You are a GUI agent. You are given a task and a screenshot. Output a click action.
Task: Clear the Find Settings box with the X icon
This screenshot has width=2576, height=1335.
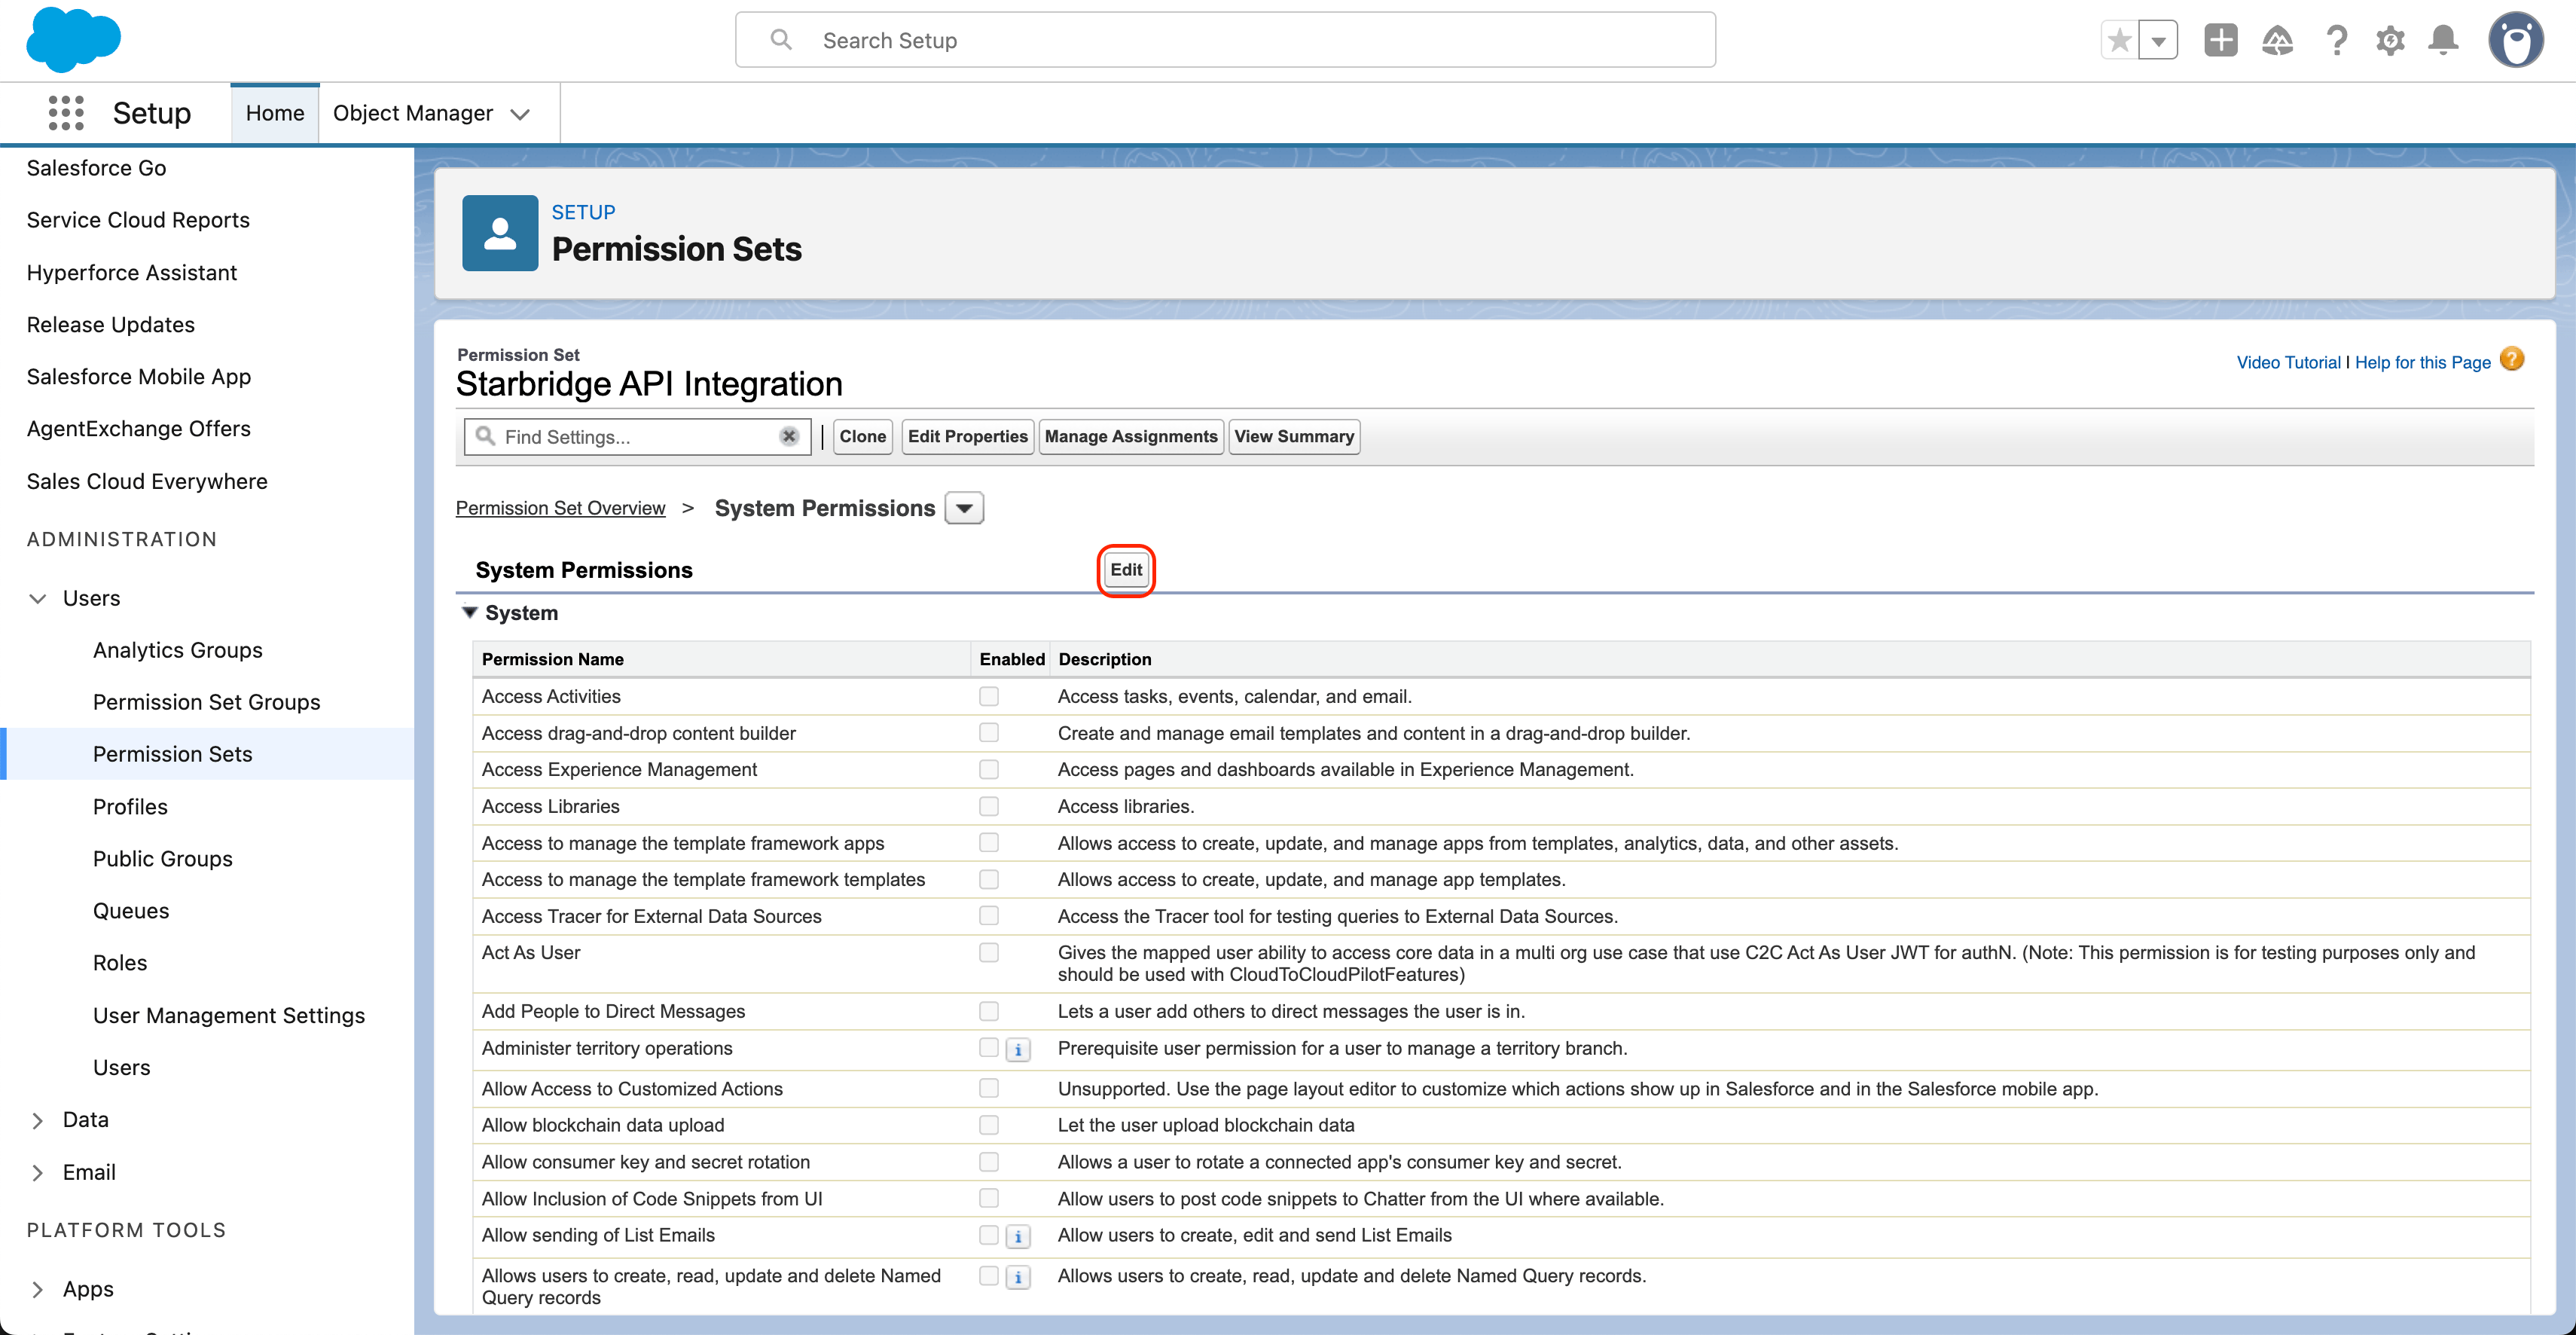click(x=789, y=436)
